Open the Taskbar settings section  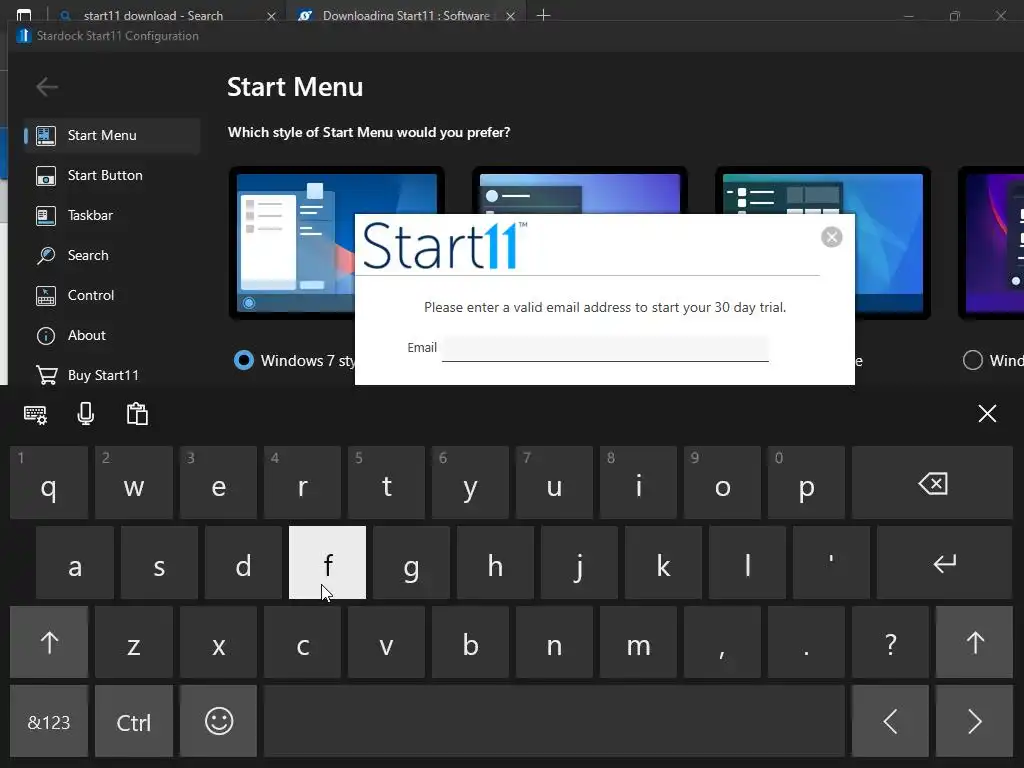[x=111, y=215]
